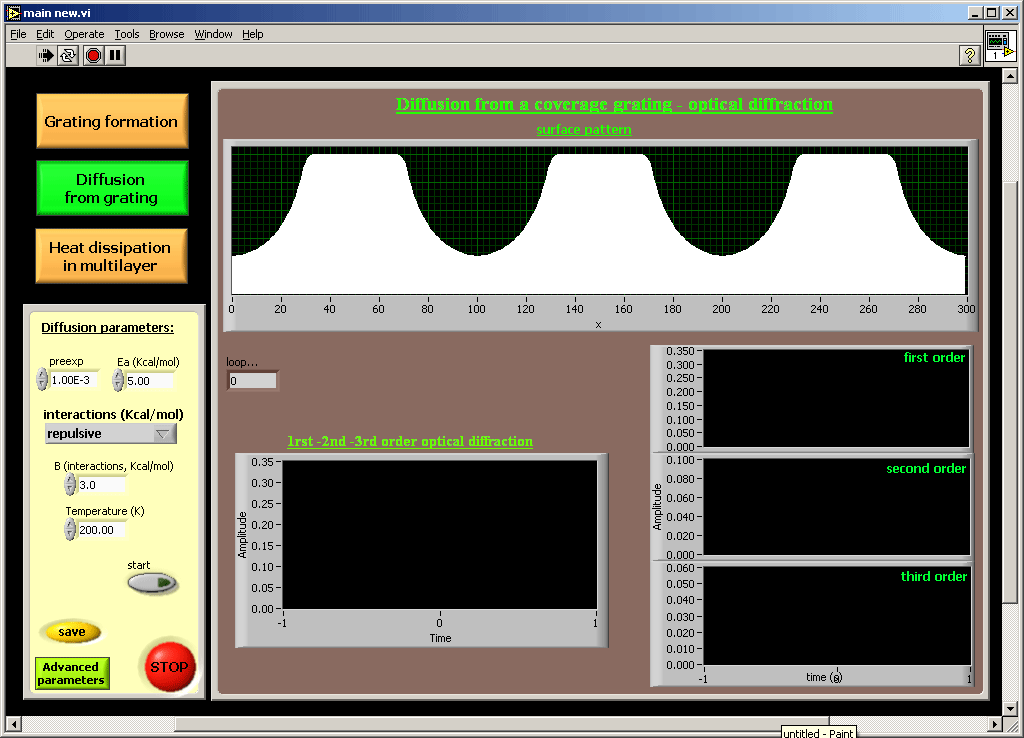Click the Pause toolbar icon
This screenshot has height=738, width=1024.
(x=116, y=56)
